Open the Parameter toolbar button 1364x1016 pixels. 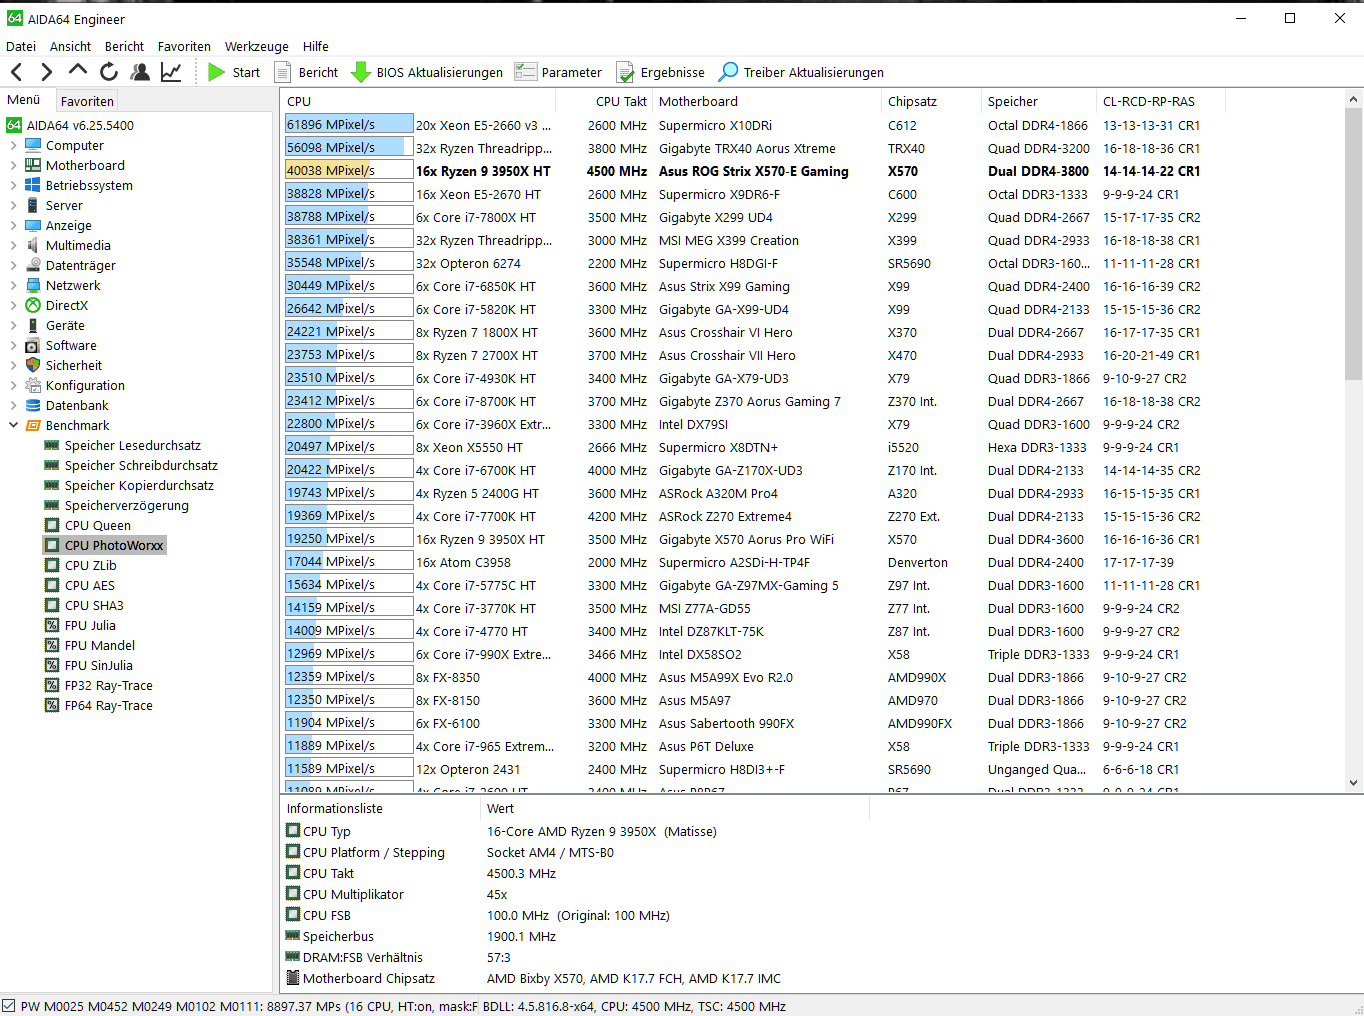558,72
